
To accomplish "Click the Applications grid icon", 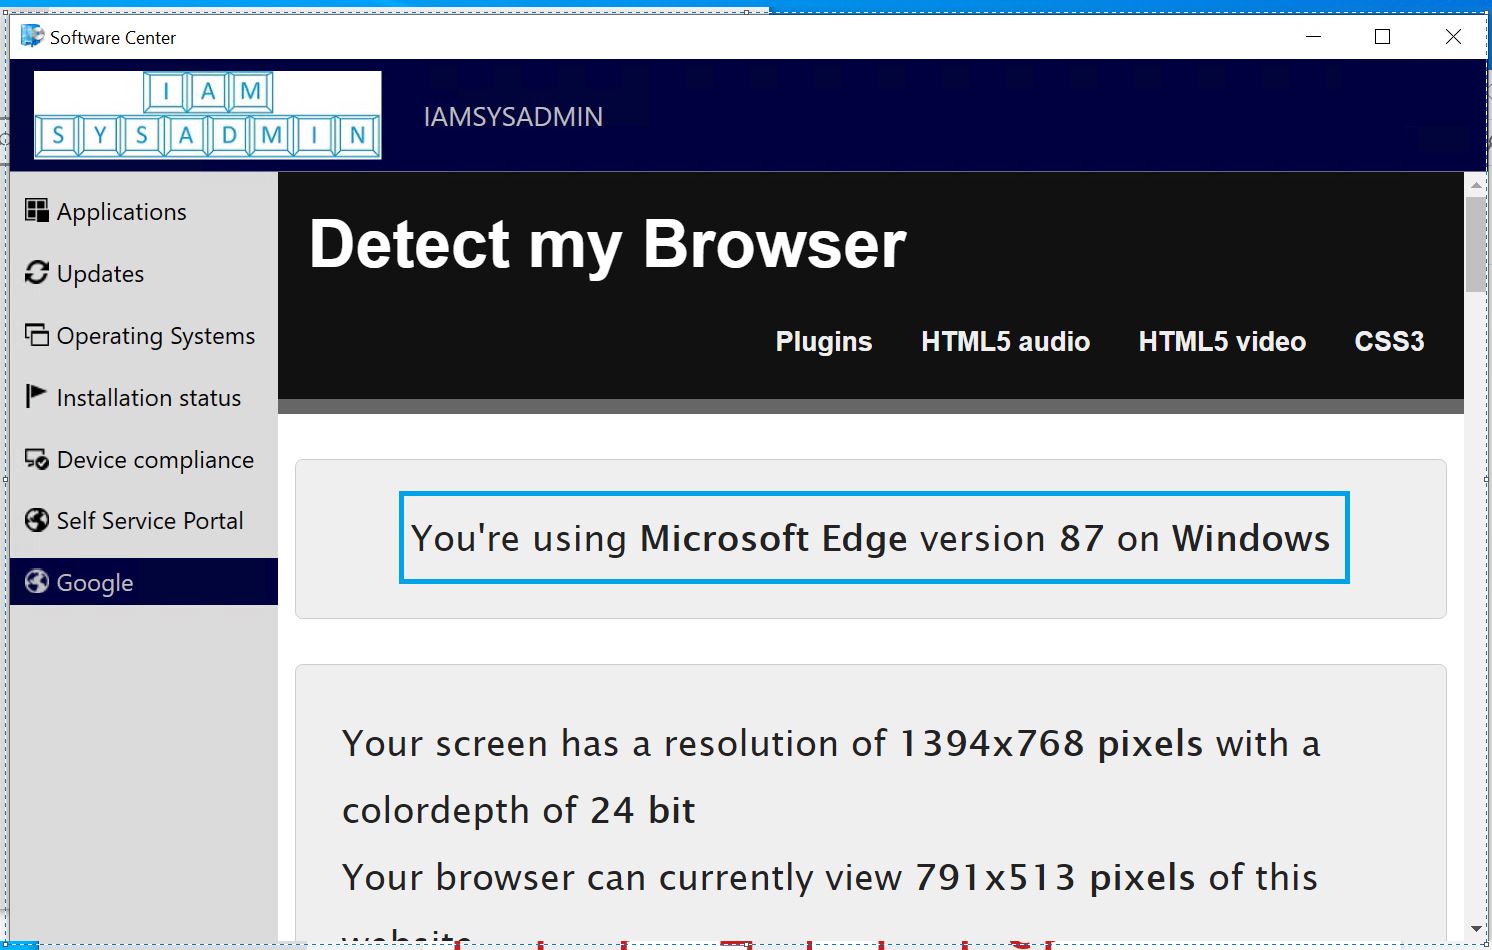I will [x=37, y=210].
